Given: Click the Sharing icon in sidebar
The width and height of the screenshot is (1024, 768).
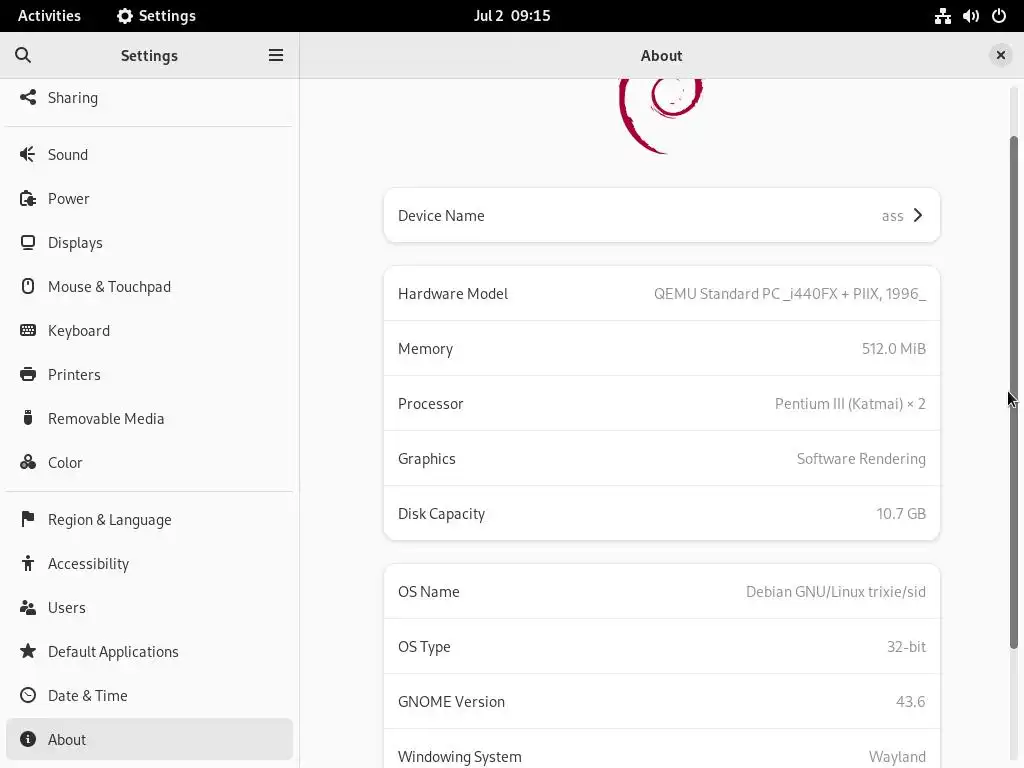Looking at the screenshot, I should [x=27, y=97].
